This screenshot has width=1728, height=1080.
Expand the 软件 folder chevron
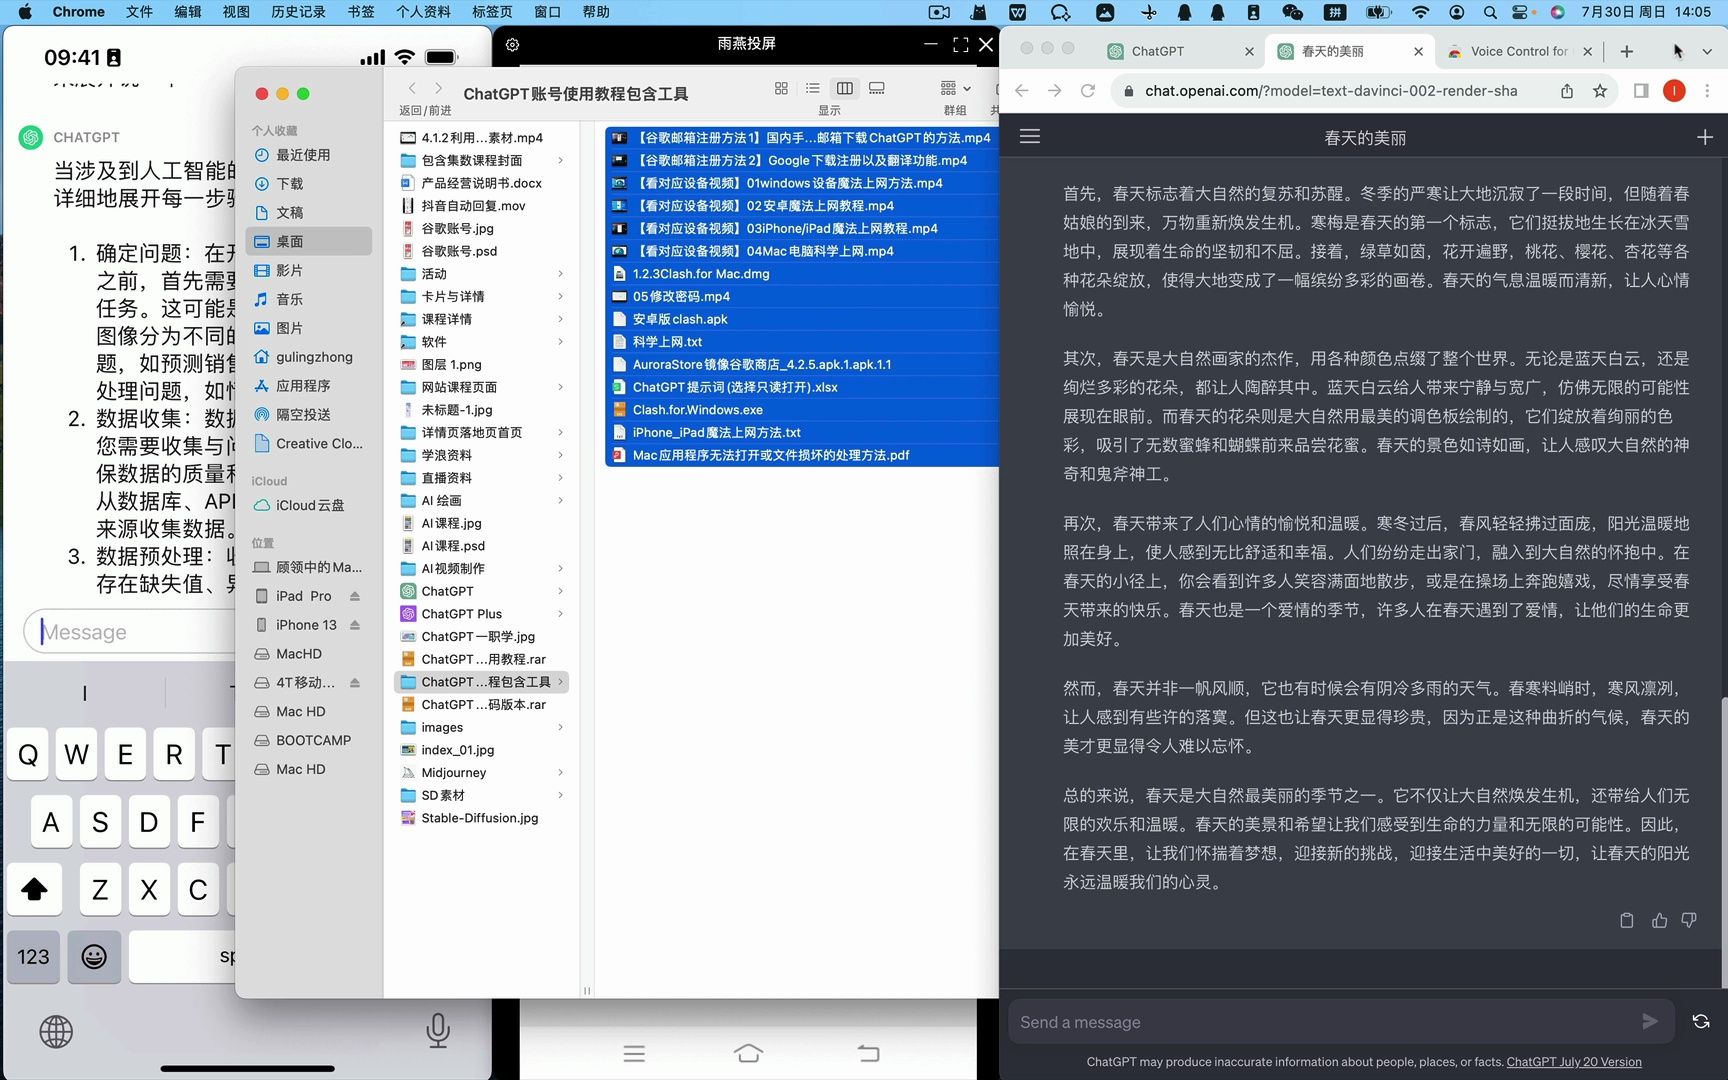pos(560,341)
